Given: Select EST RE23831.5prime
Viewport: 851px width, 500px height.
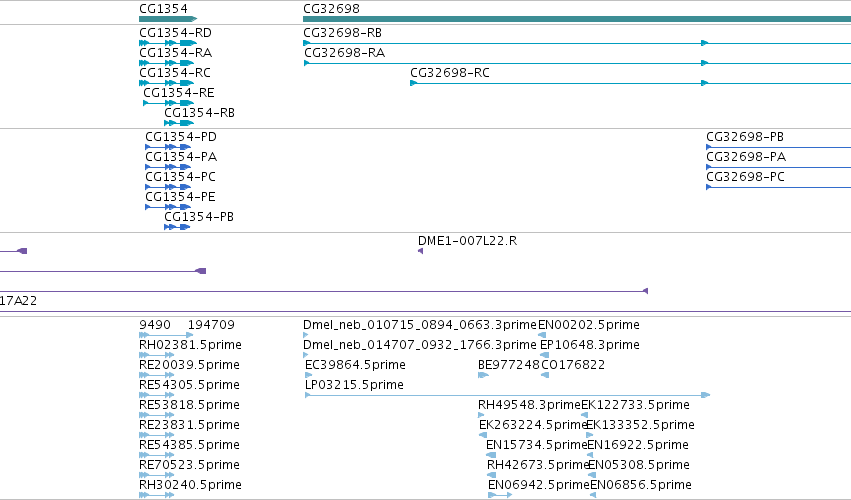Looking at the screenshot, I should pos(189,425).
